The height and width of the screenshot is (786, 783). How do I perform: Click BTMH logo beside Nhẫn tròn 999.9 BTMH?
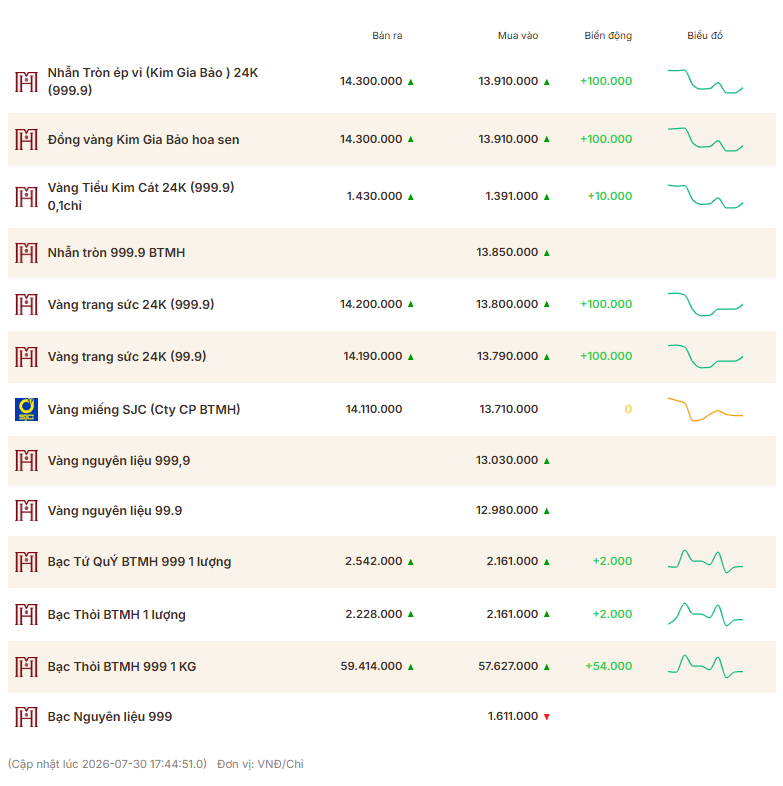(26, 253)
